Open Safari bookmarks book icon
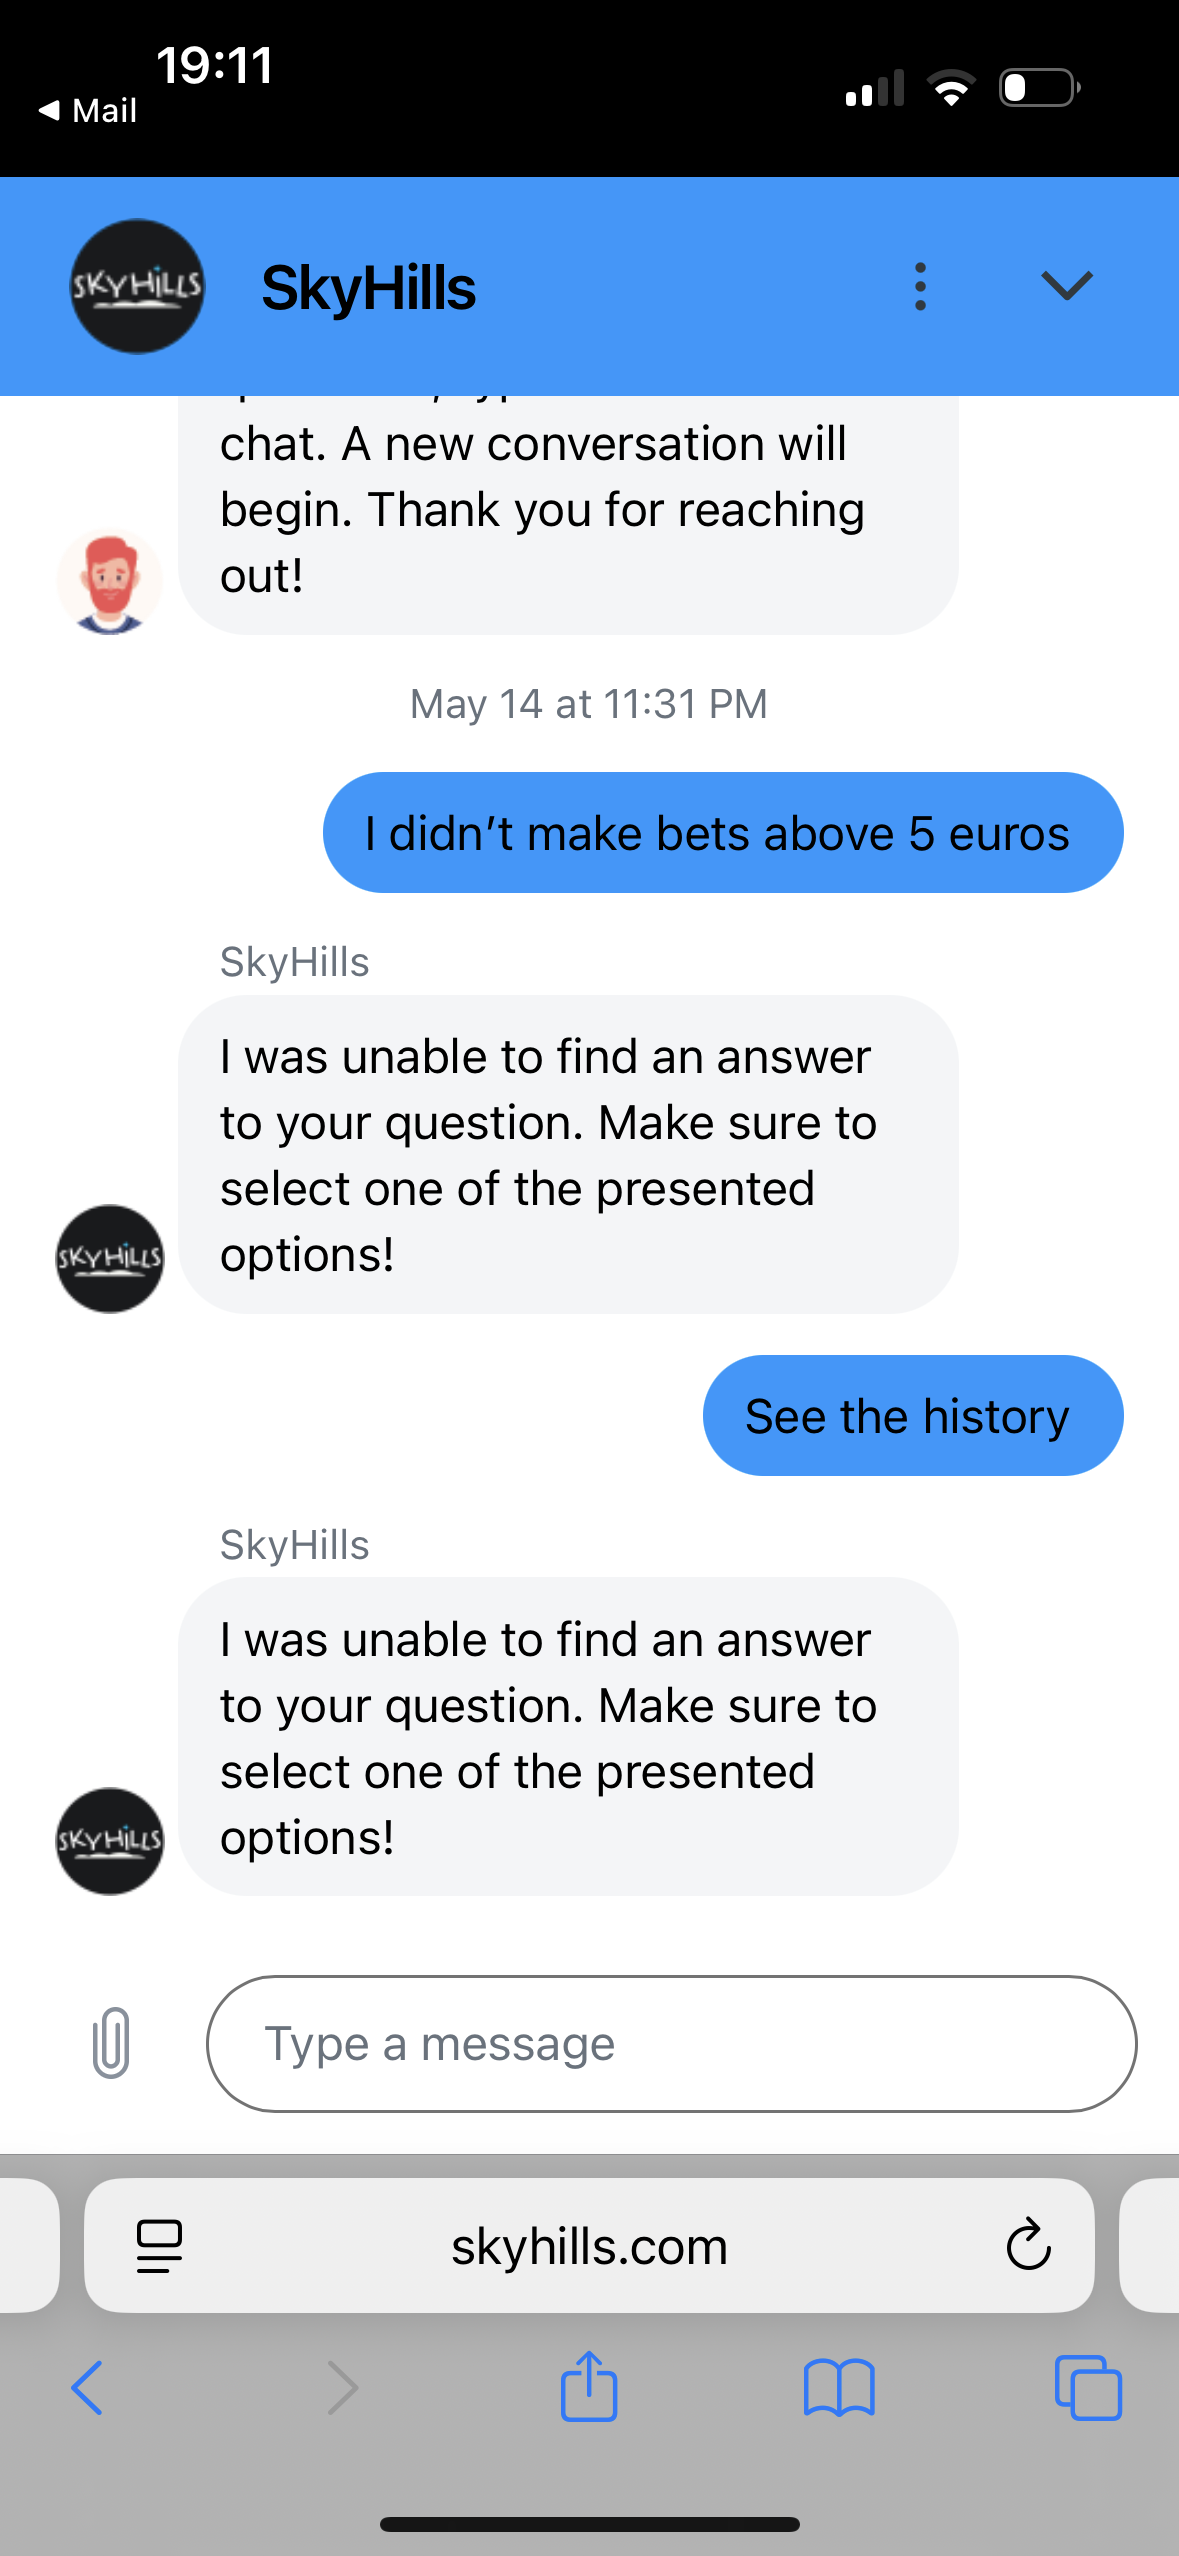Screen dimensions: 1179x2556 click(839, 2387)
